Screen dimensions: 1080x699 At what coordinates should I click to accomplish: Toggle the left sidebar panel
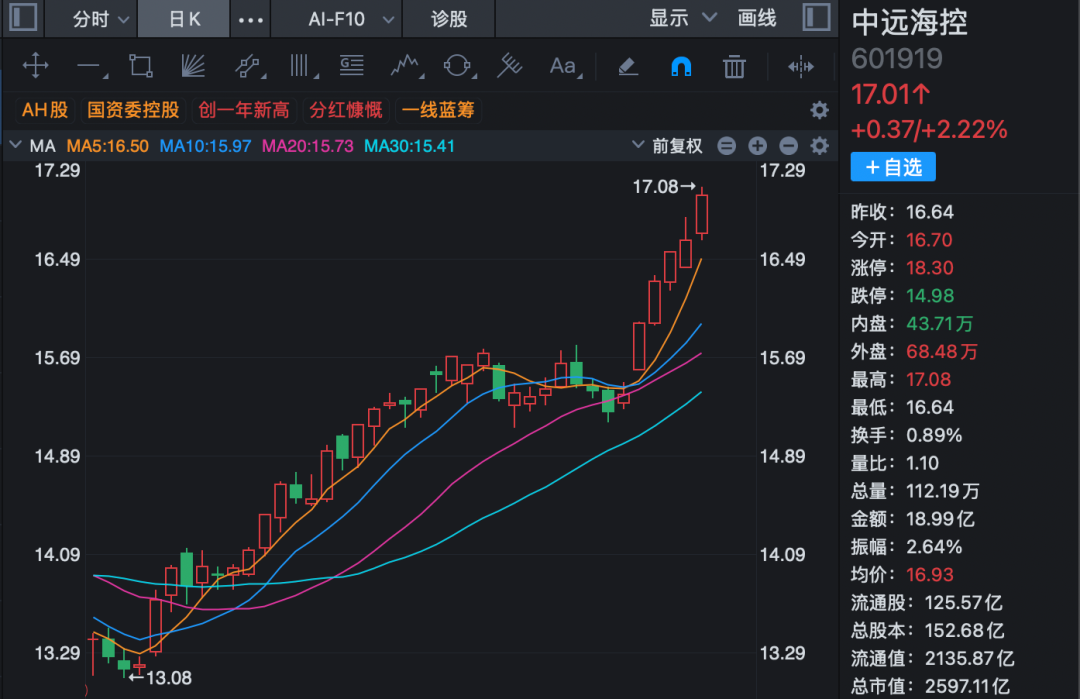23,17
